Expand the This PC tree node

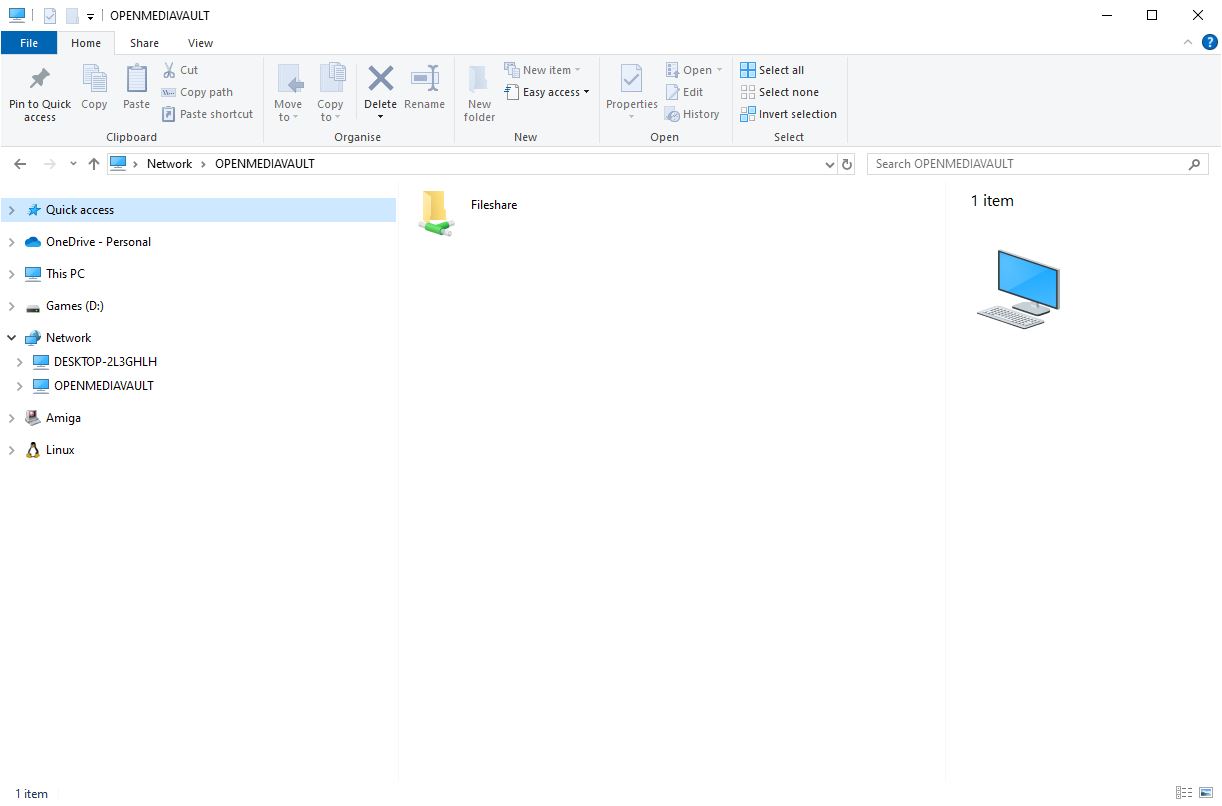point(12,274)
